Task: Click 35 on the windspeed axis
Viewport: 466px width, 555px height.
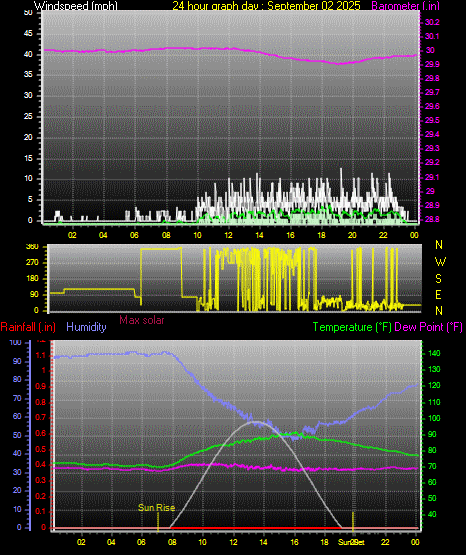Action: [28, 75]
